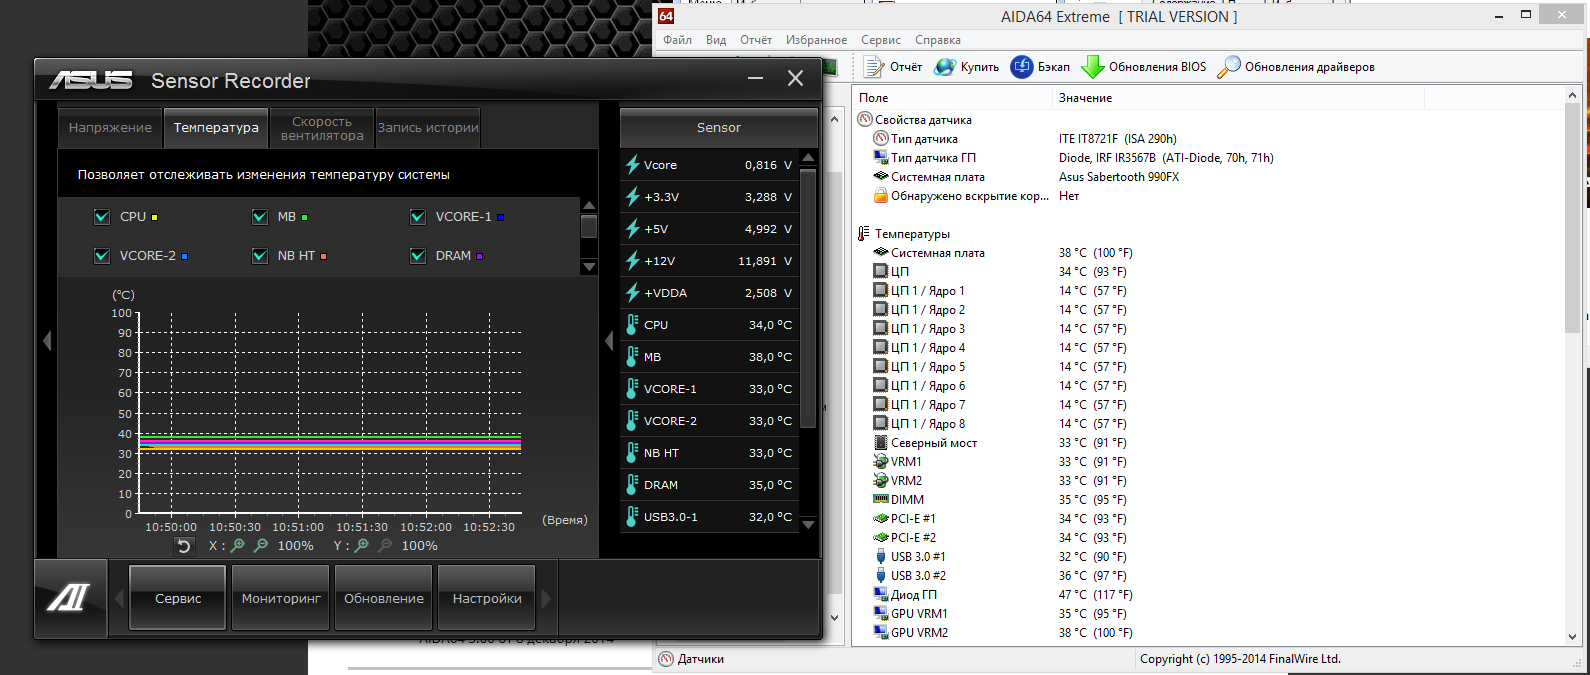The width and height of the screenshot is (1590, 675).
Task: Open the Избранное menu in AIDA64
Action: [x=816, y=40]
